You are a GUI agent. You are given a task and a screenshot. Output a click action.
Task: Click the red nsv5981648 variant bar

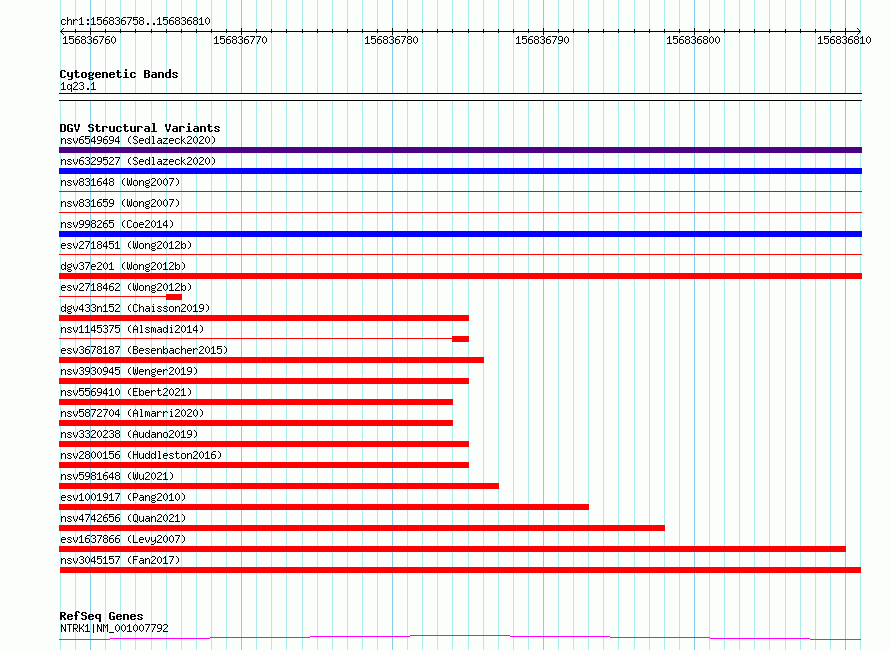(x=279, y=486)
